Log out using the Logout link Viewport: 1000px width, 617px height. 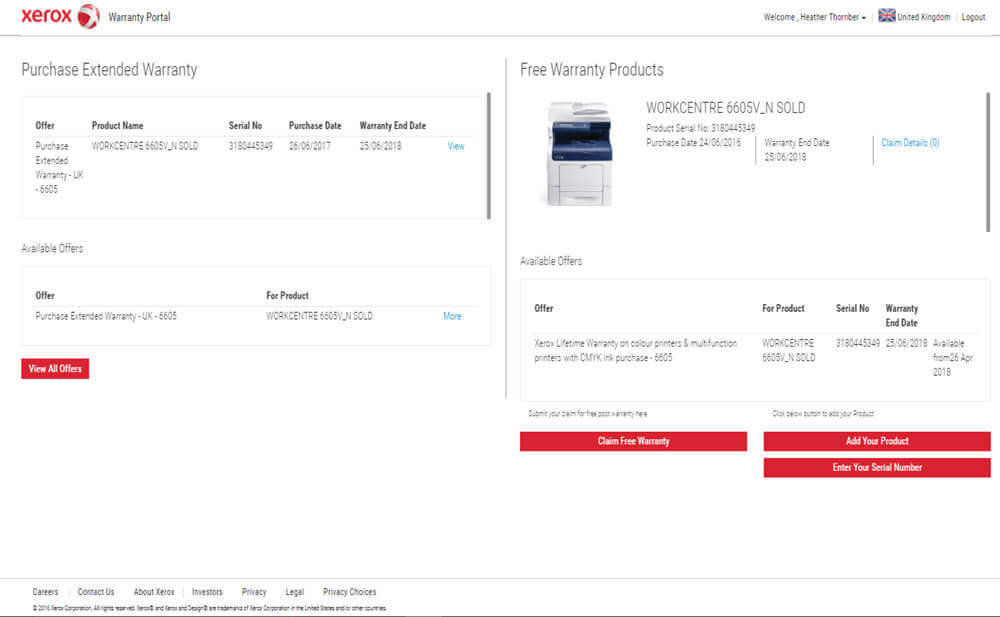973,17
